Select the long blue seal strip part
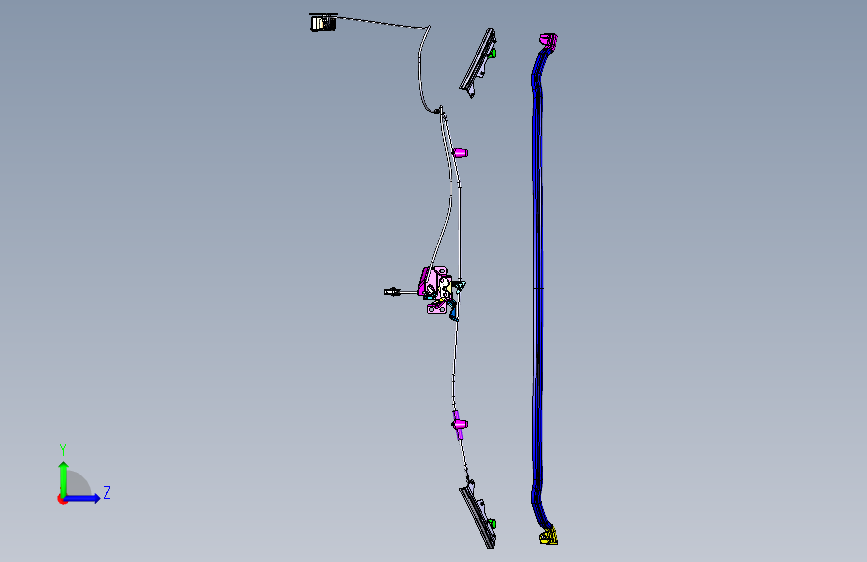This screenshot has width=867, height=562. (537, 288)
